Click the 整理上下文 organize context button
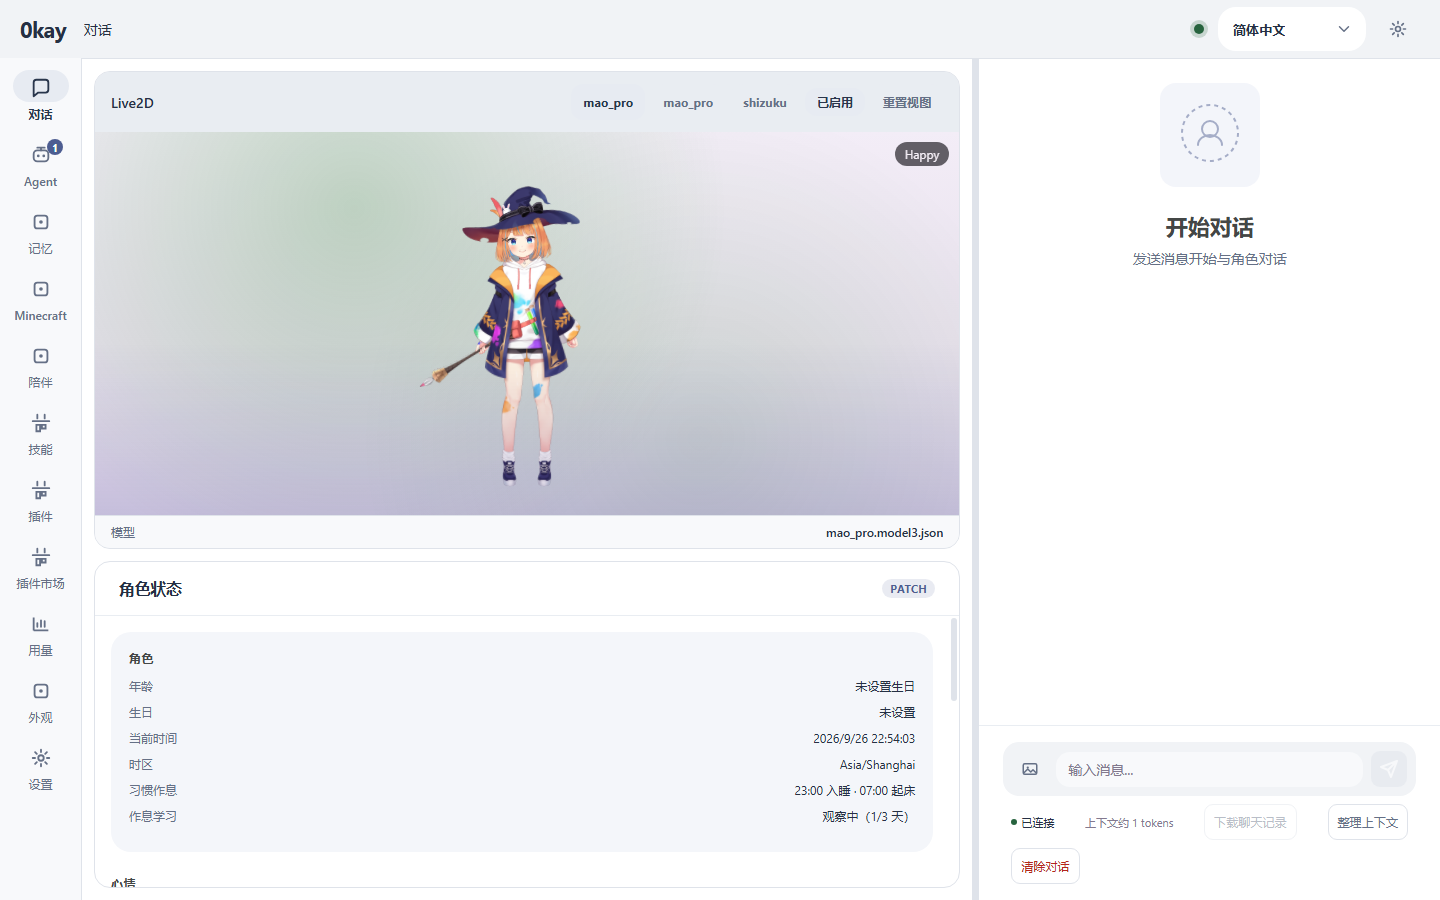The image size is (1440, 900). click(x=1368, y=822)
